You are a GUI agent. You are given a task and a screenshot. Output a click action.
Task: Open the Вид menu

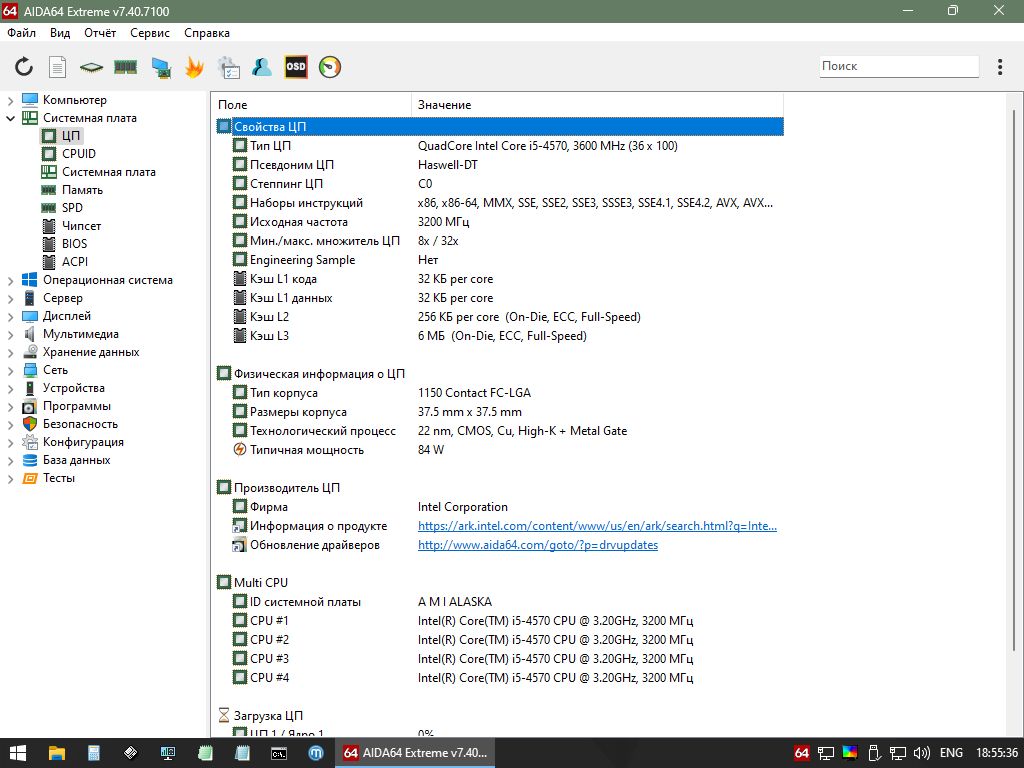click(60, 33)
